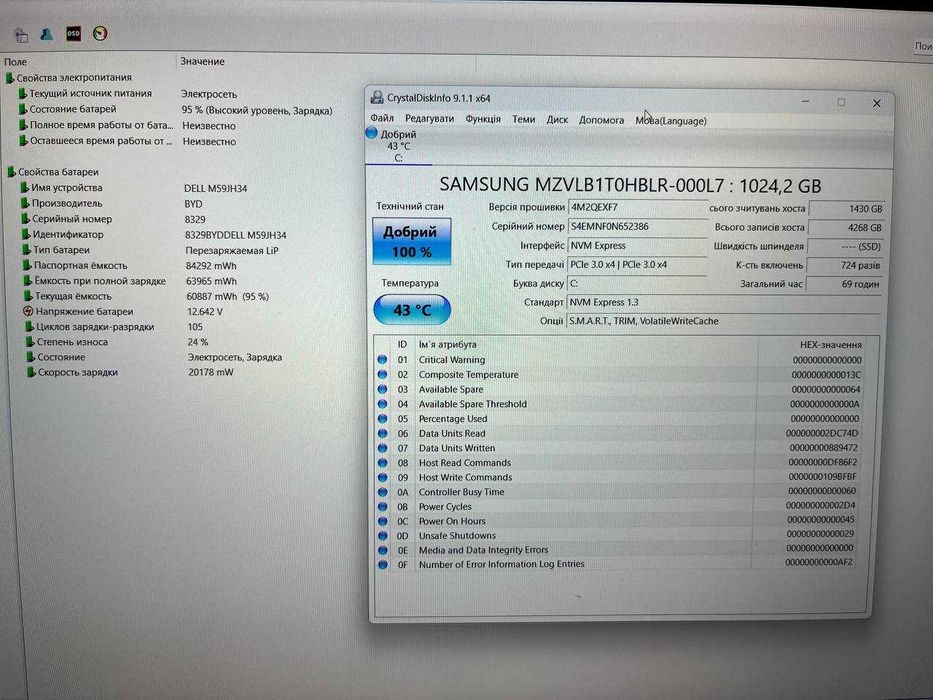The image size is (933, 700).
Task: Click status orb of Data Units Read row
Action: [382, 433]
